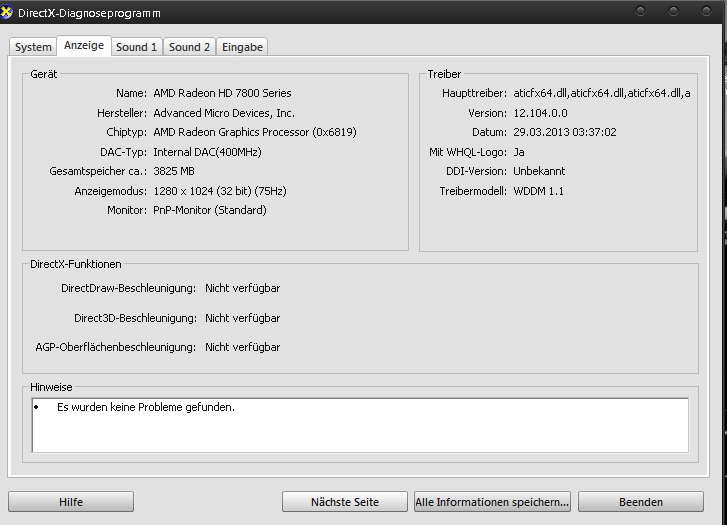Click DDI-Version value Unbekannt

pyautogui.click(x=539, y=171)
